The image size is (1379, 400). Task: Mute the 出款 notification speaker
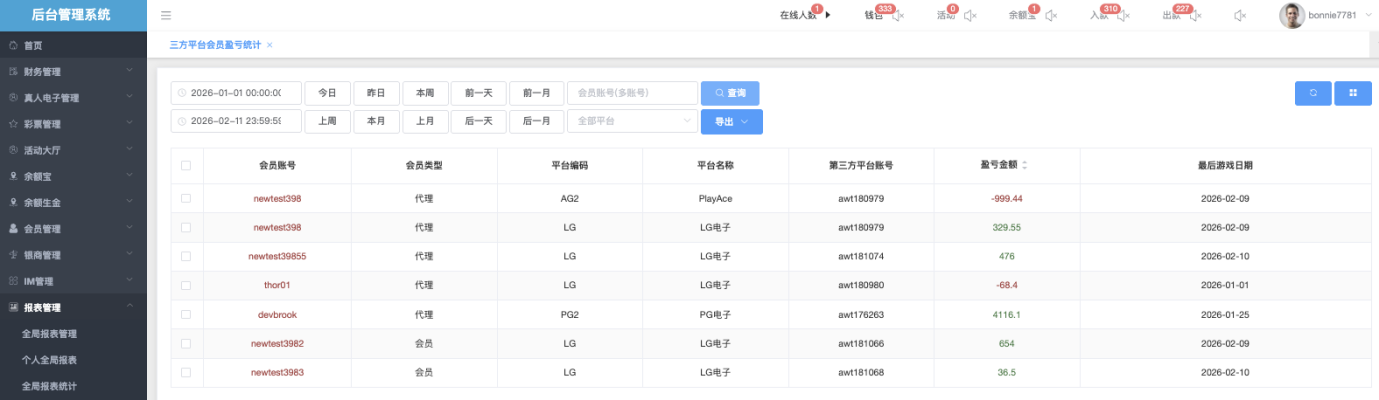tap(1197, 15)
